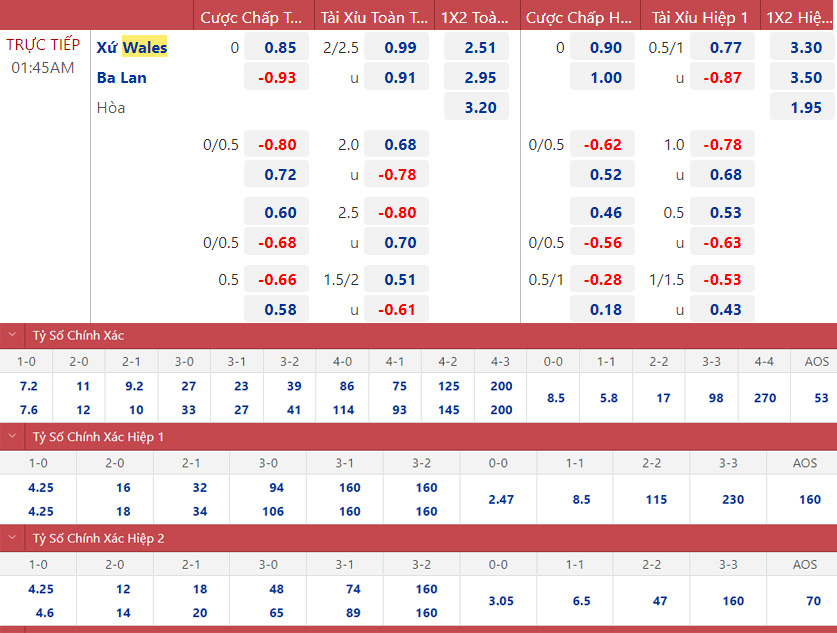Click the 3.30 first-half 1X2 odds
Image resolution: width=837 pixels, height=633 pixels.
coord(805,47)
